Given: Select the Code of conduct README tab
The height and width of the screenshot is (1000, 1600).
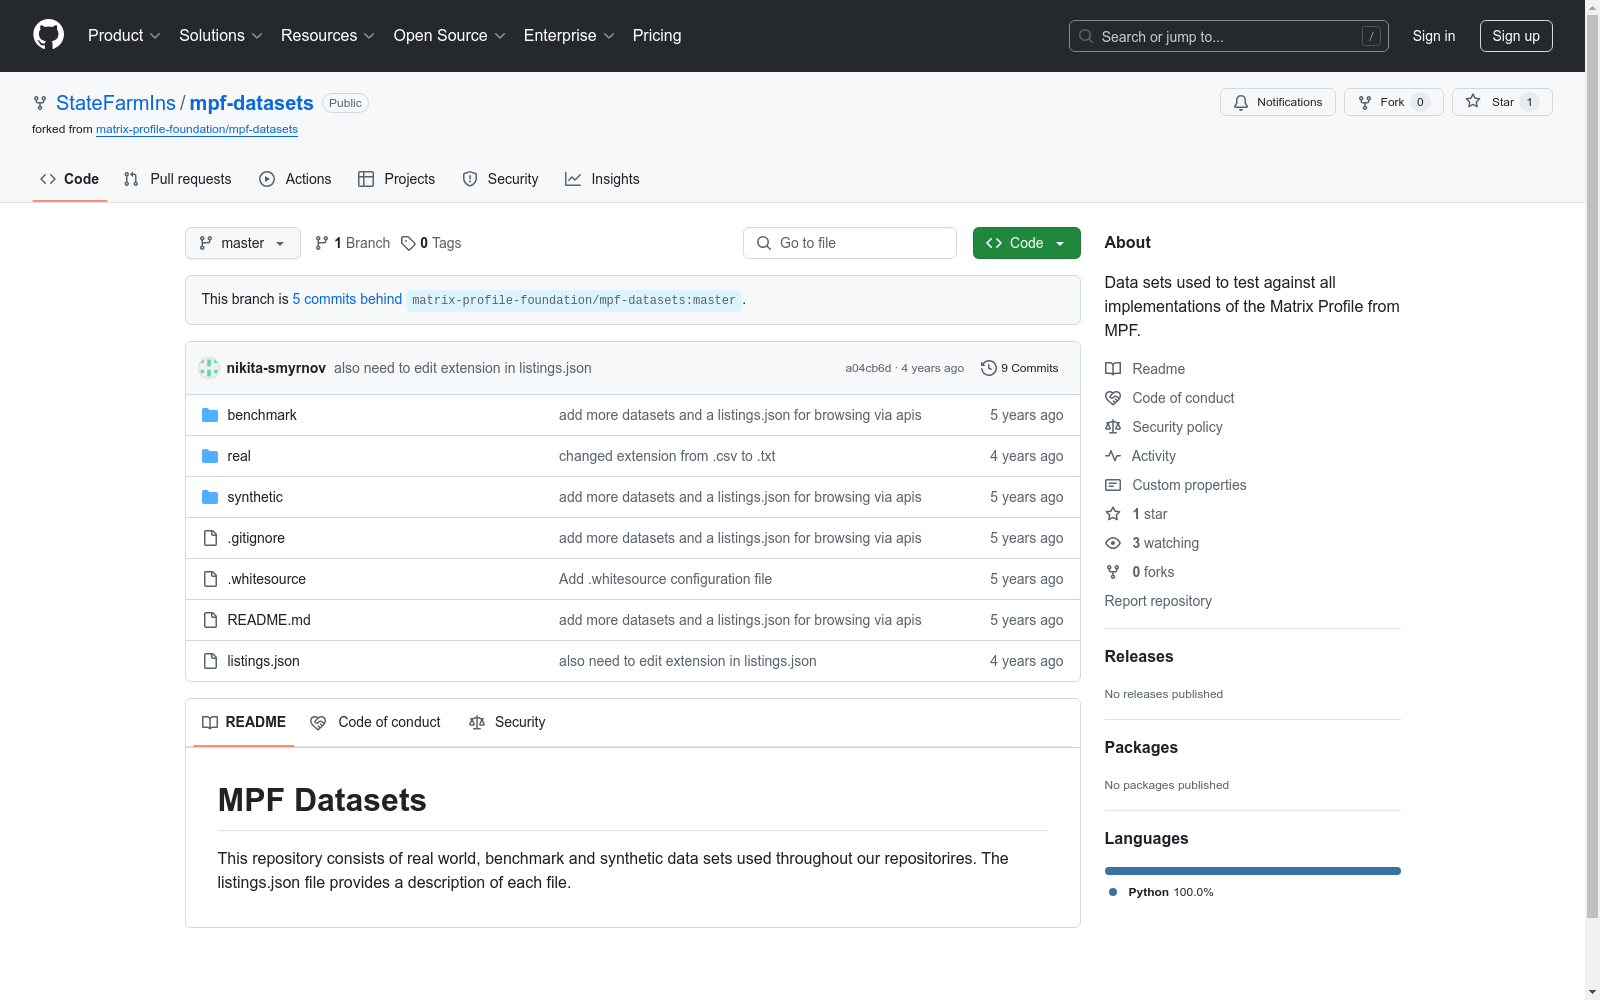Looking at the screenshot, I should 375,722.
